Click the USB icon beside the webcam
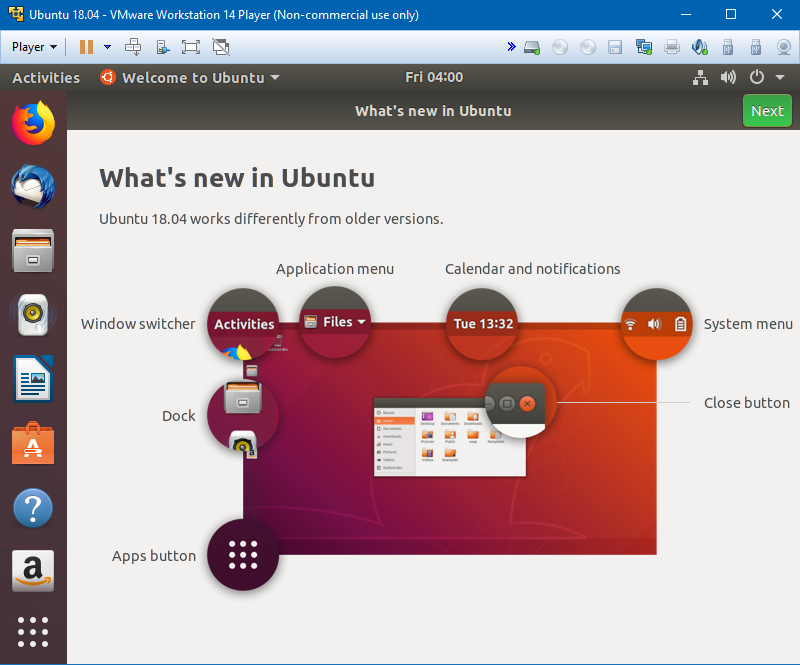The height and width of the screenshot is (665, 800). [756, 47]
